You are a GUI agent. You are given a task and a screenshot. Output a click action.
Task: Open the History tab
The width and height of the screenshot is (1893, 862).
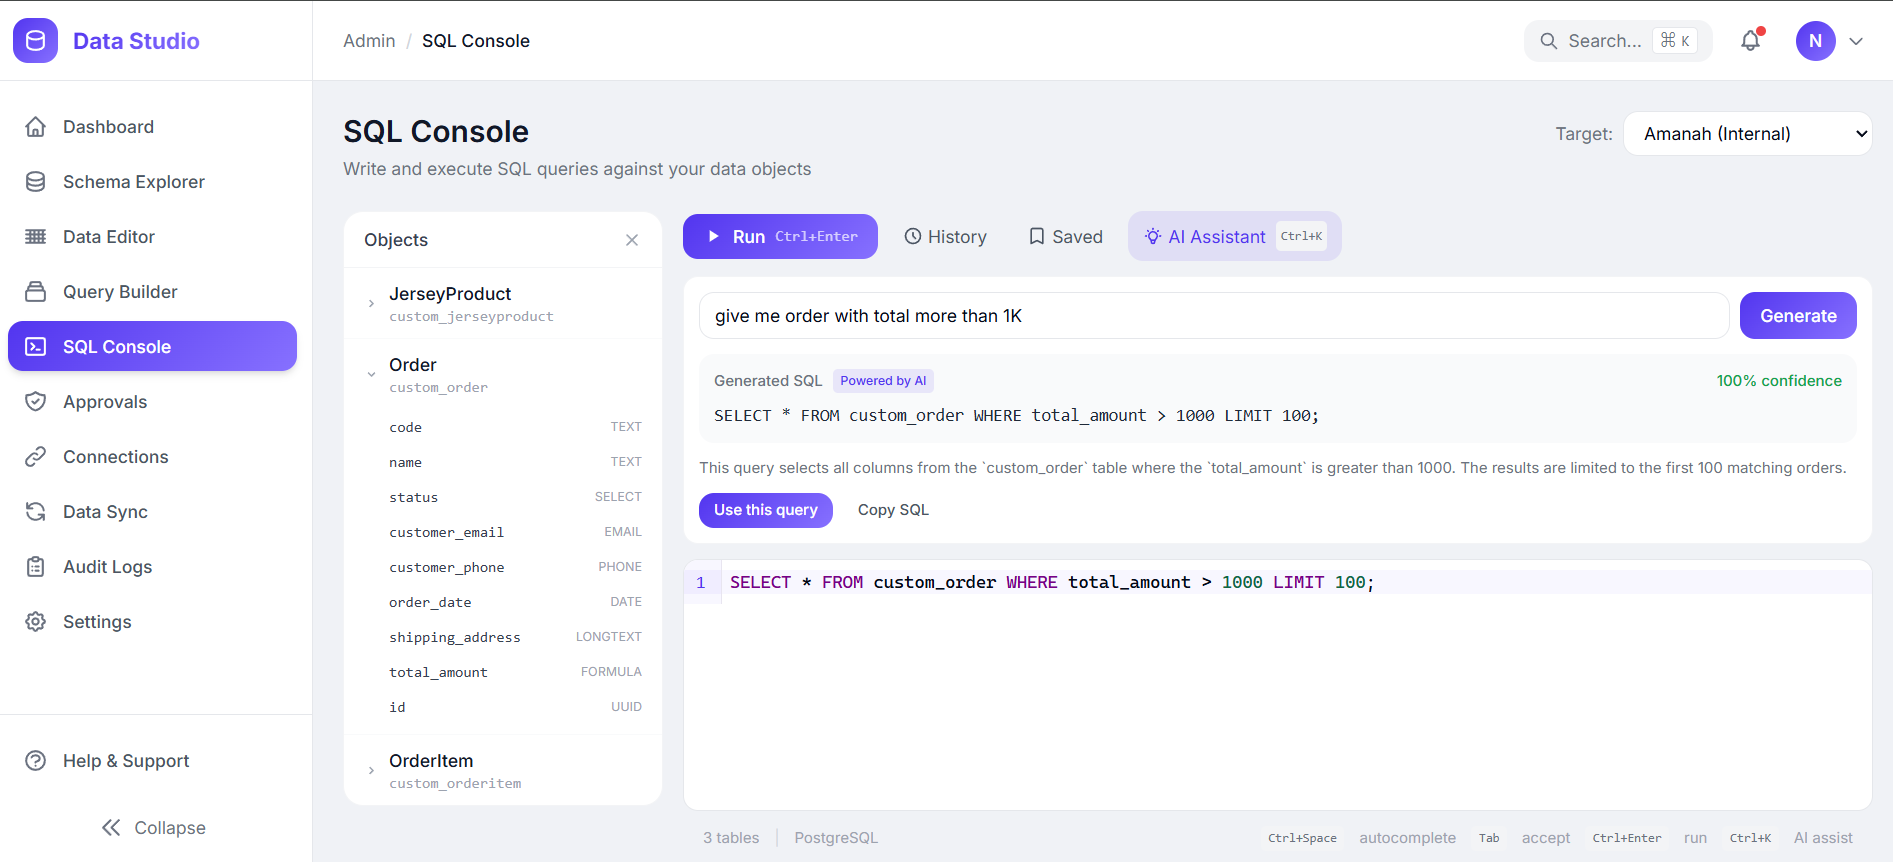(945, 237)
